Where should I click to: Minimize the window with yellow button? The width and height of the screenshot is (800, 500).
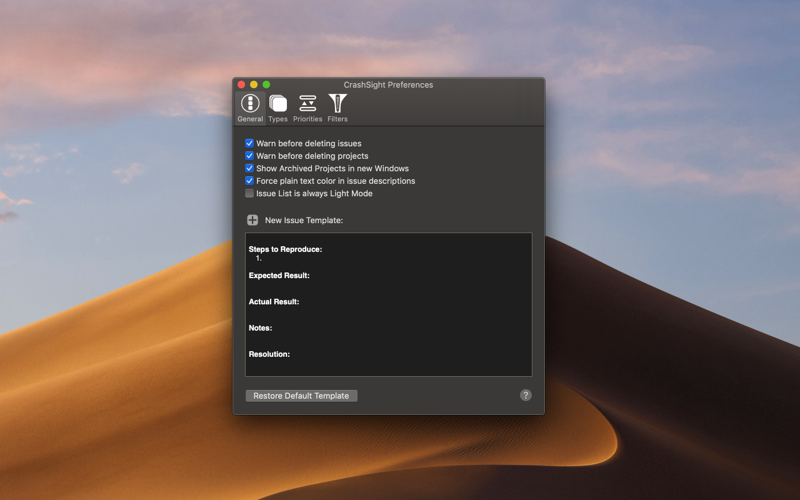pyautogui.click(x=254, y=85)
